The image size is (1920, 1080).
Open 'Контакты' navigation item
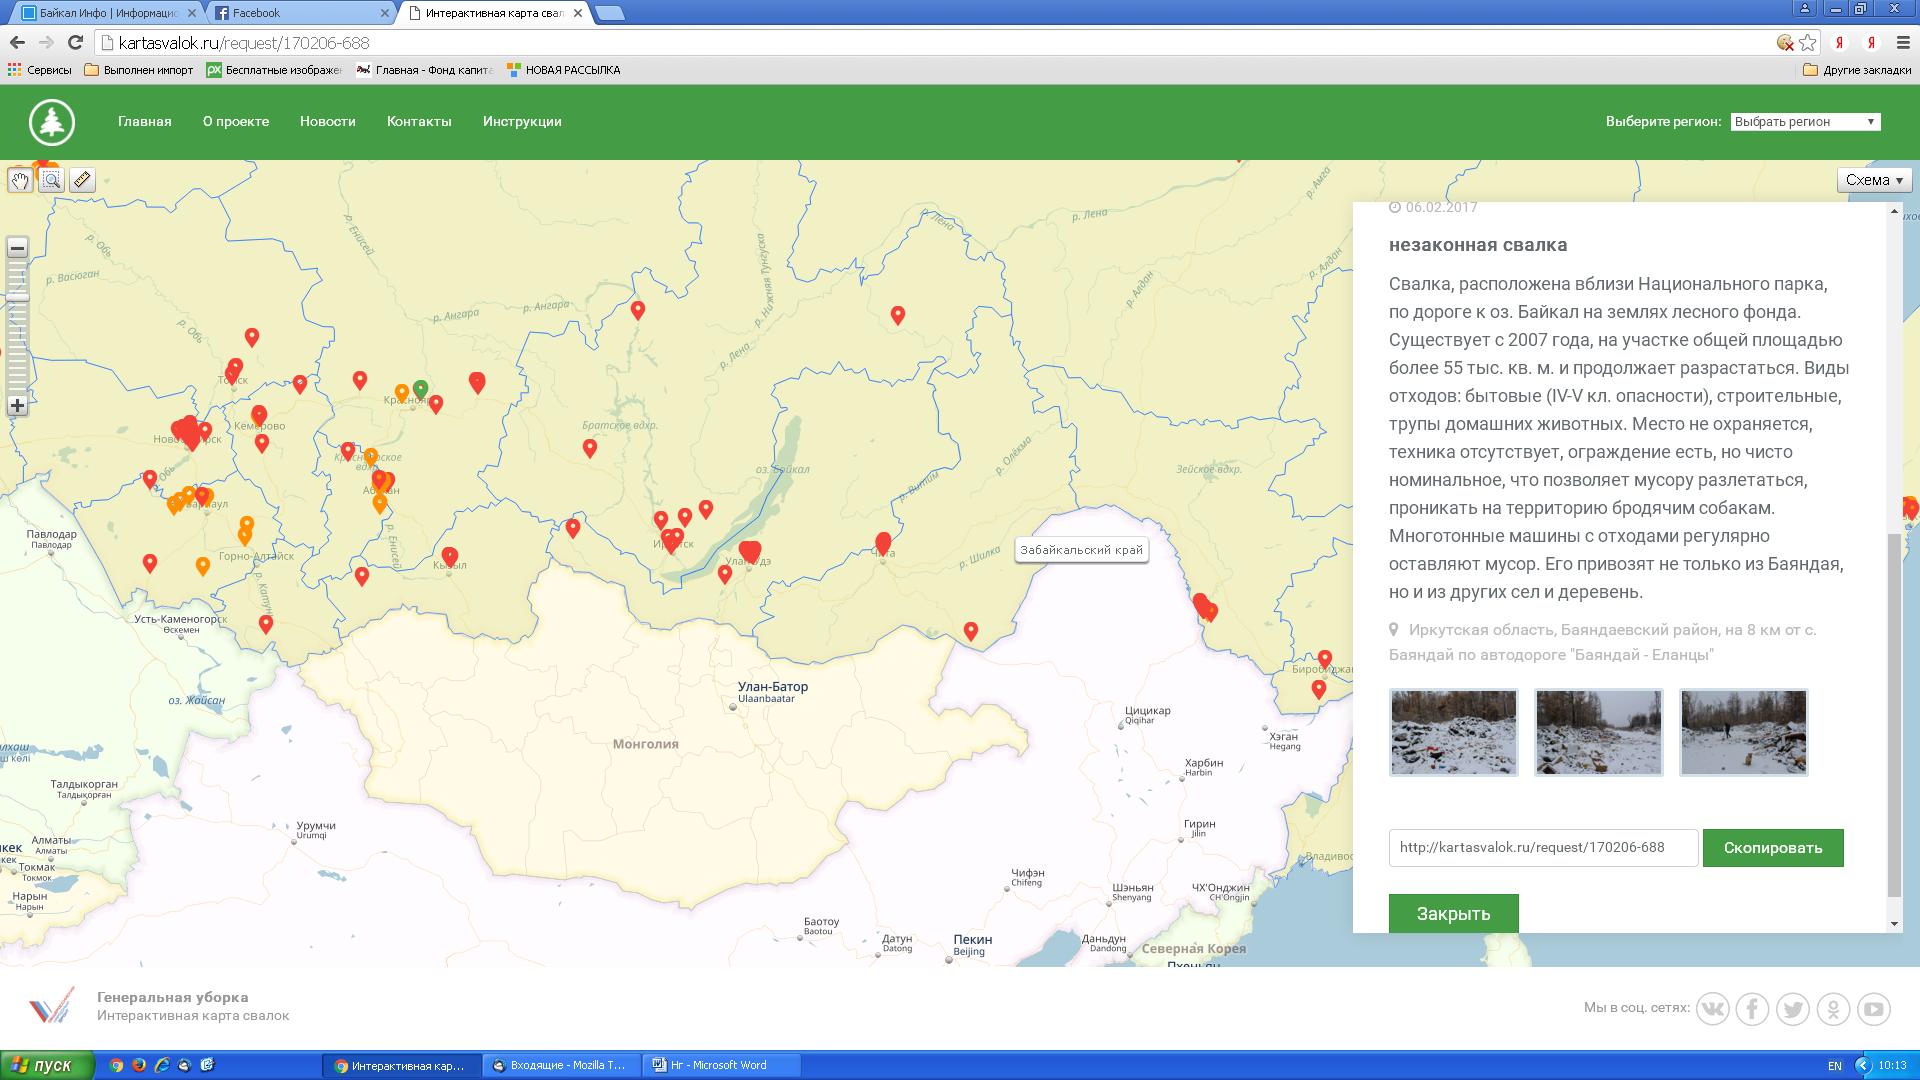[x=419, y=122]
